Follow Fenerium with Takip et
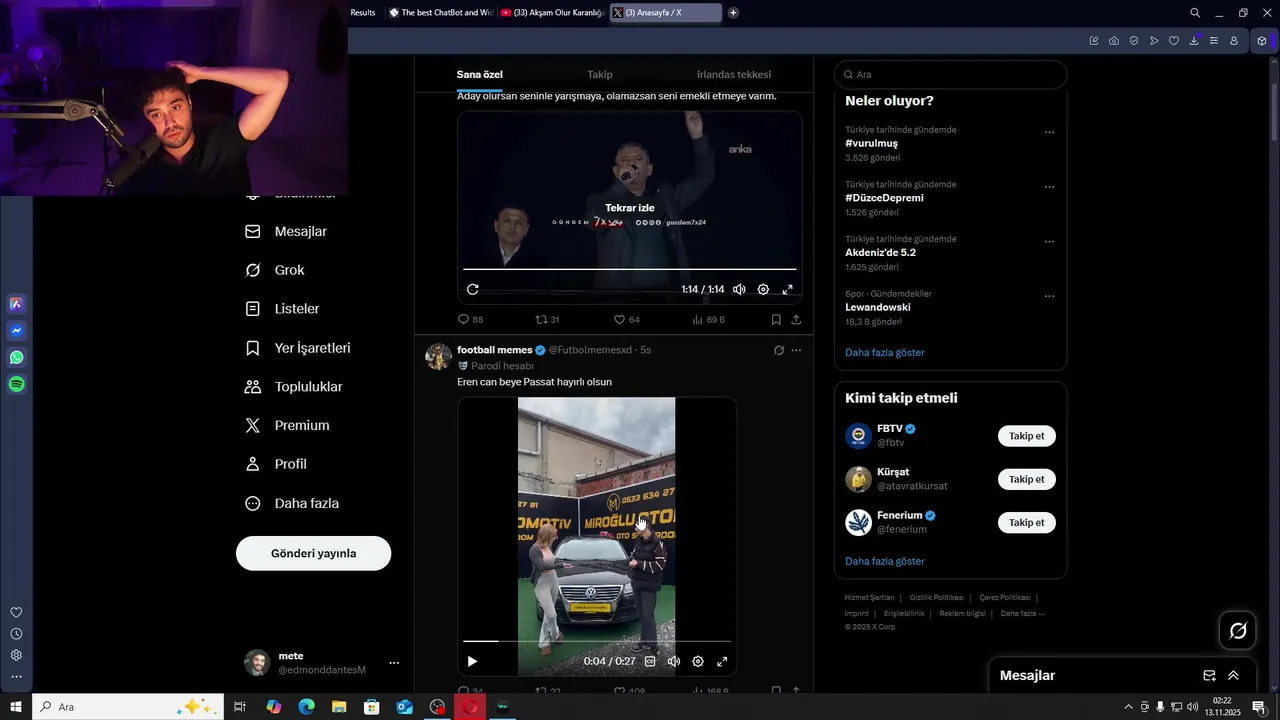This screenshot has width=1280, height=720. coord(1026,522)
